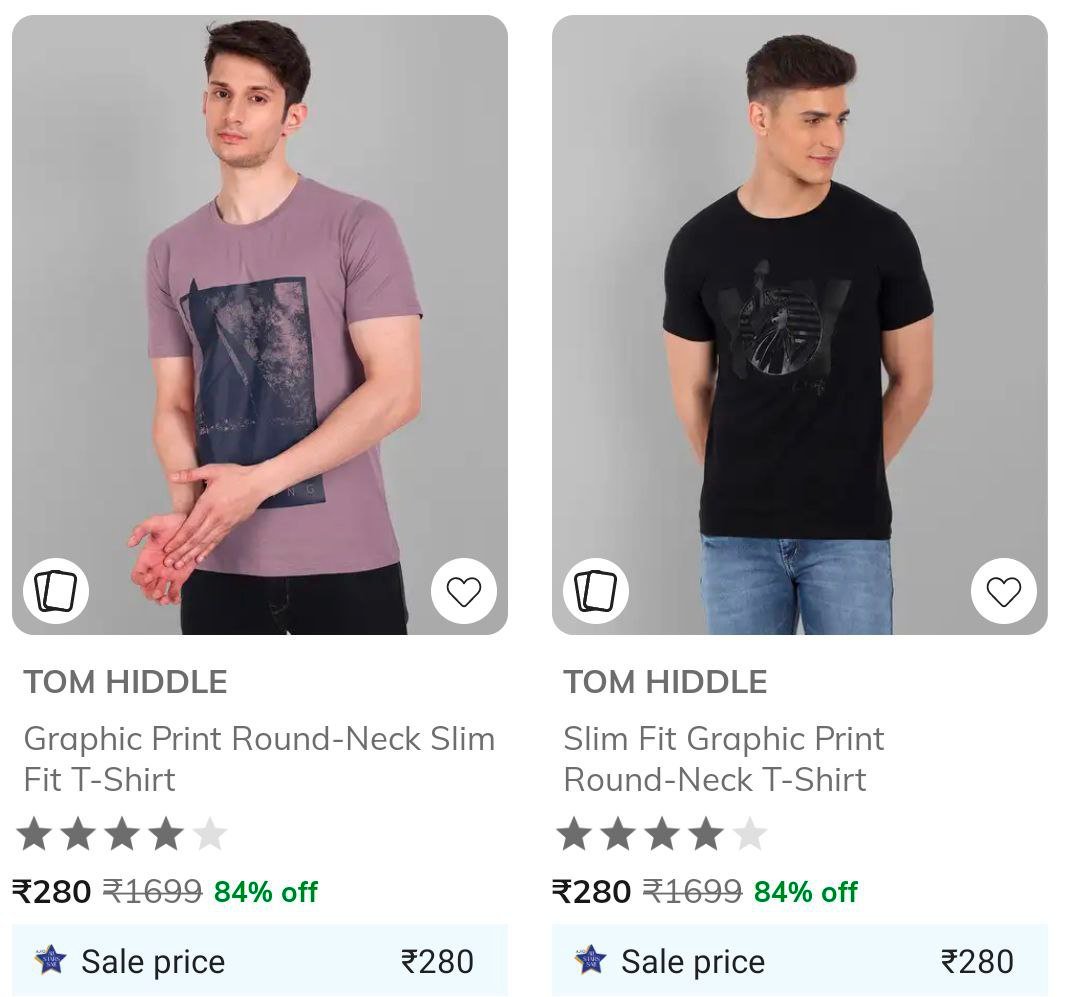The height and width of the screenshot is (997, 1069).
Task: Tap 84% off label on left product
Action: 266,892
